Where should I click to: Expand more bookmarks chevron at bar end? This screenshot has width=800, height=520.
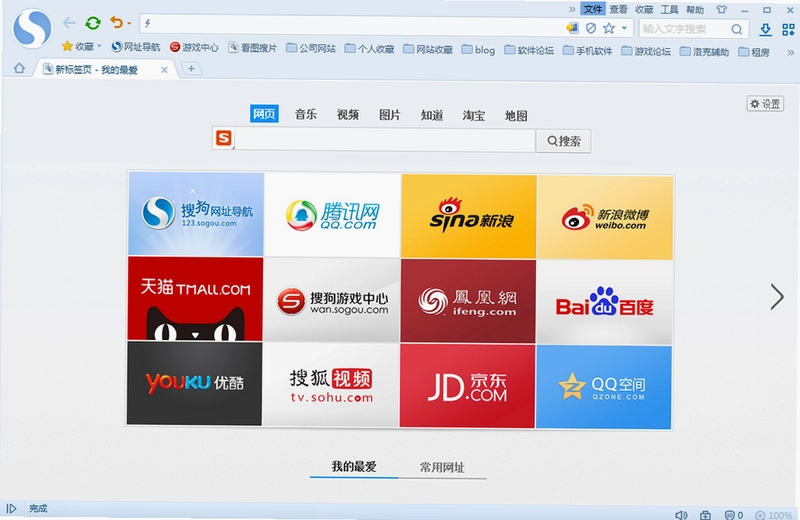coord(790,52)
